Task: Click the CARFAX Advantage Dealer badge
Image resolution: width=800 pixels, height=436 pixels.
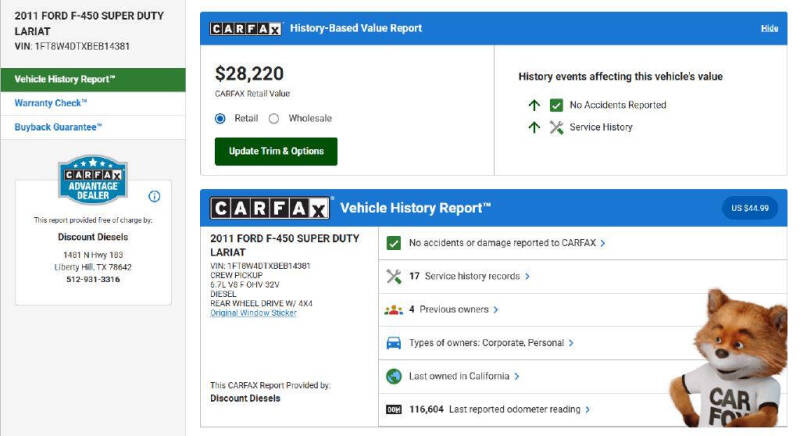Action: (92, 181)
